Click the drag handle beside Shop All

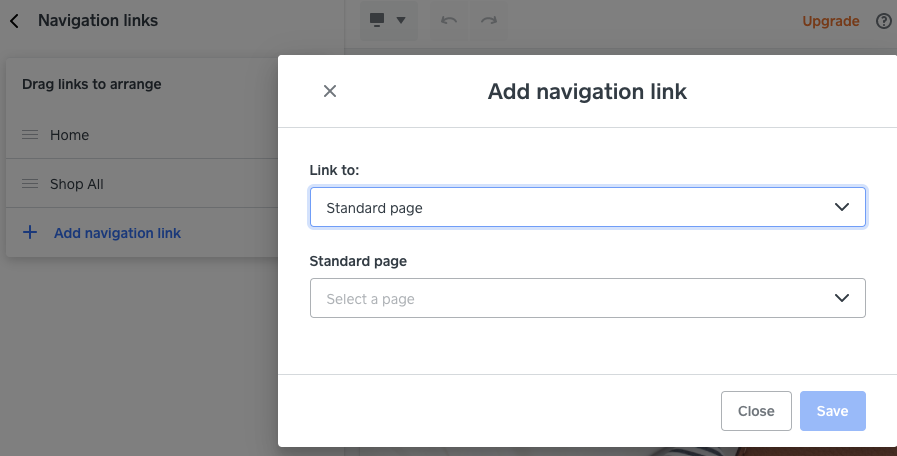point(30,184)
